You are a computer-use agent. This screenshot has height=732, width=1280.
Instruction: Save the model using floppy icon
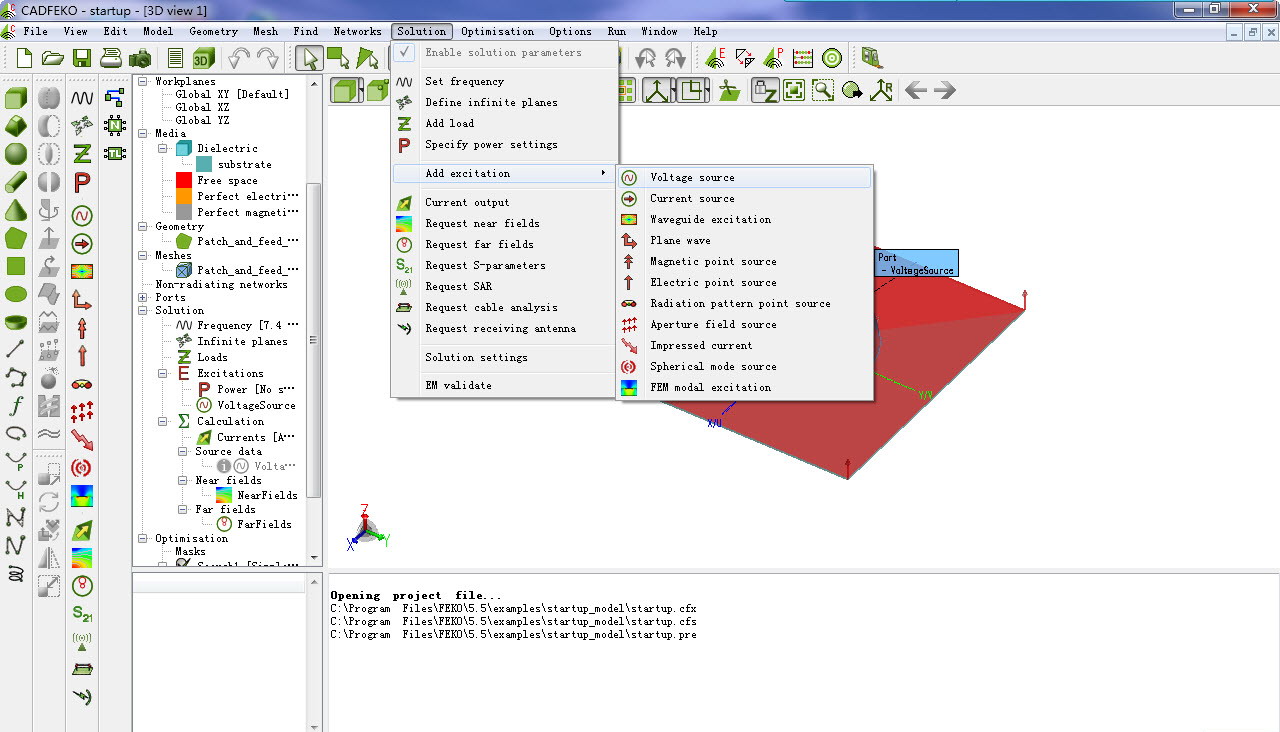[x=82, y=58]
